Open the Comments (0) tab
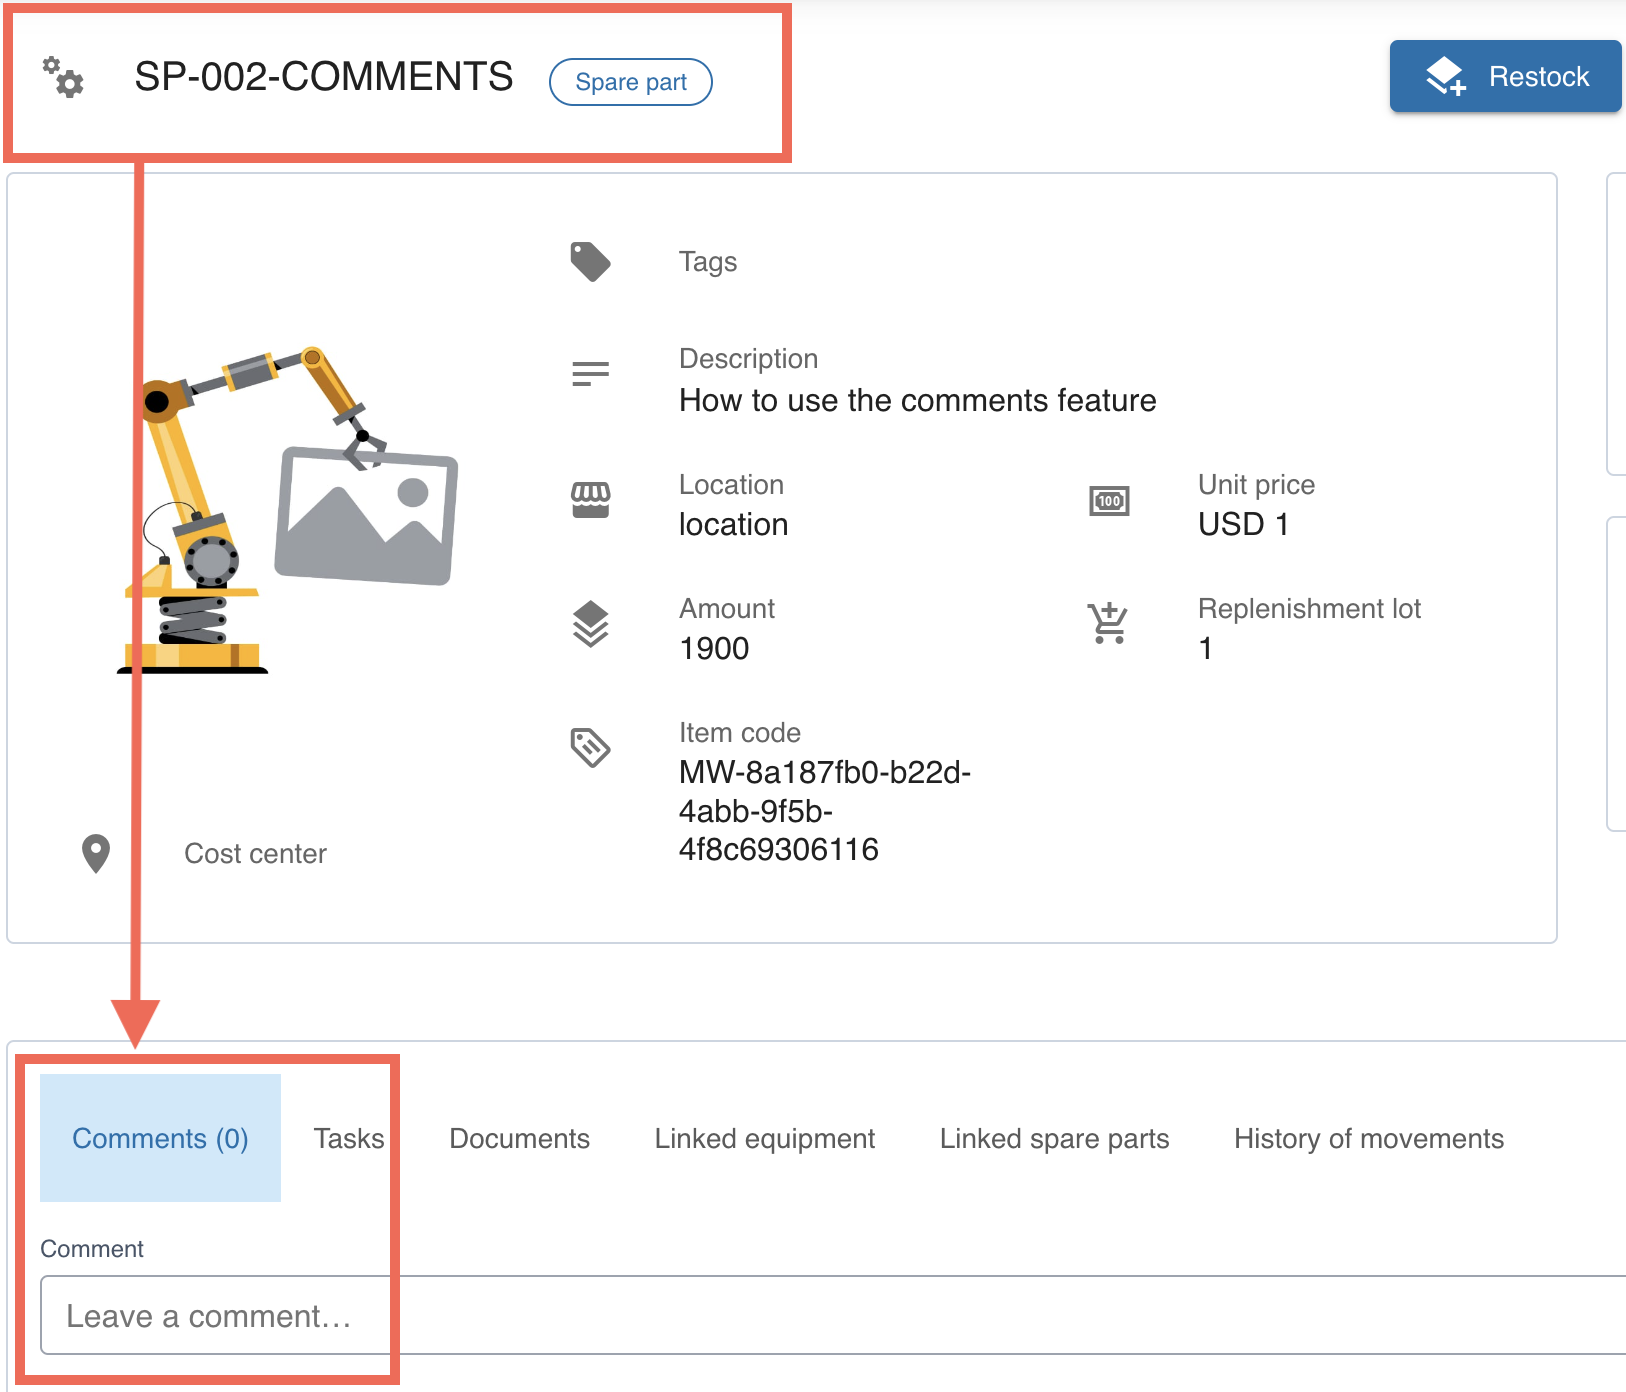This screenshot has height=1392, width=1626. pos(160,1138)
